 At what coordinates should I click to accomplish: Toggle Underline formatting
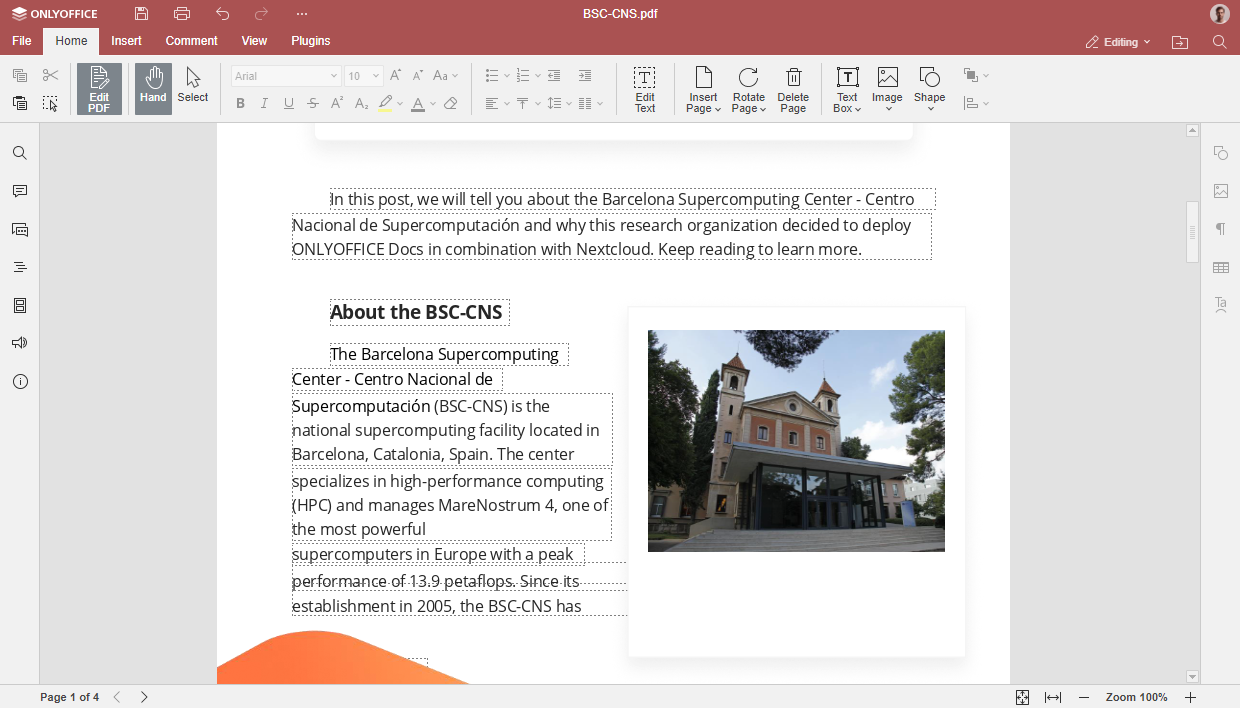(x=288, y=103)
